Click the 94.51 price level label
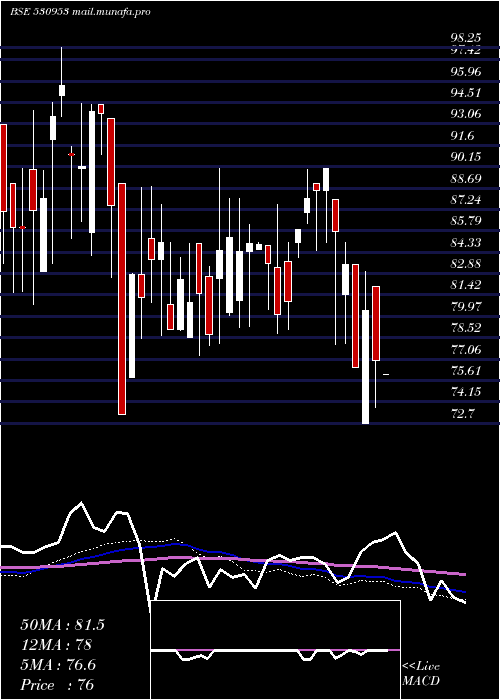This screenshot has width=500, height=700. (466, 93)
